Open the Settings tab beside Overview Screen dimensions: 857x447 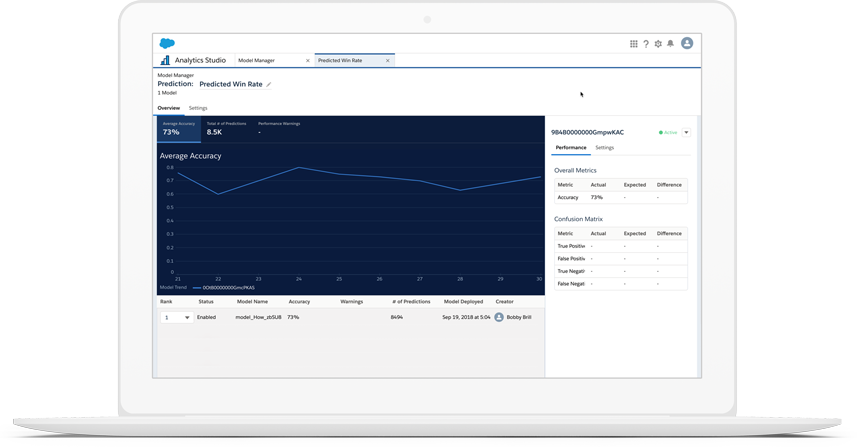(198, 108)
